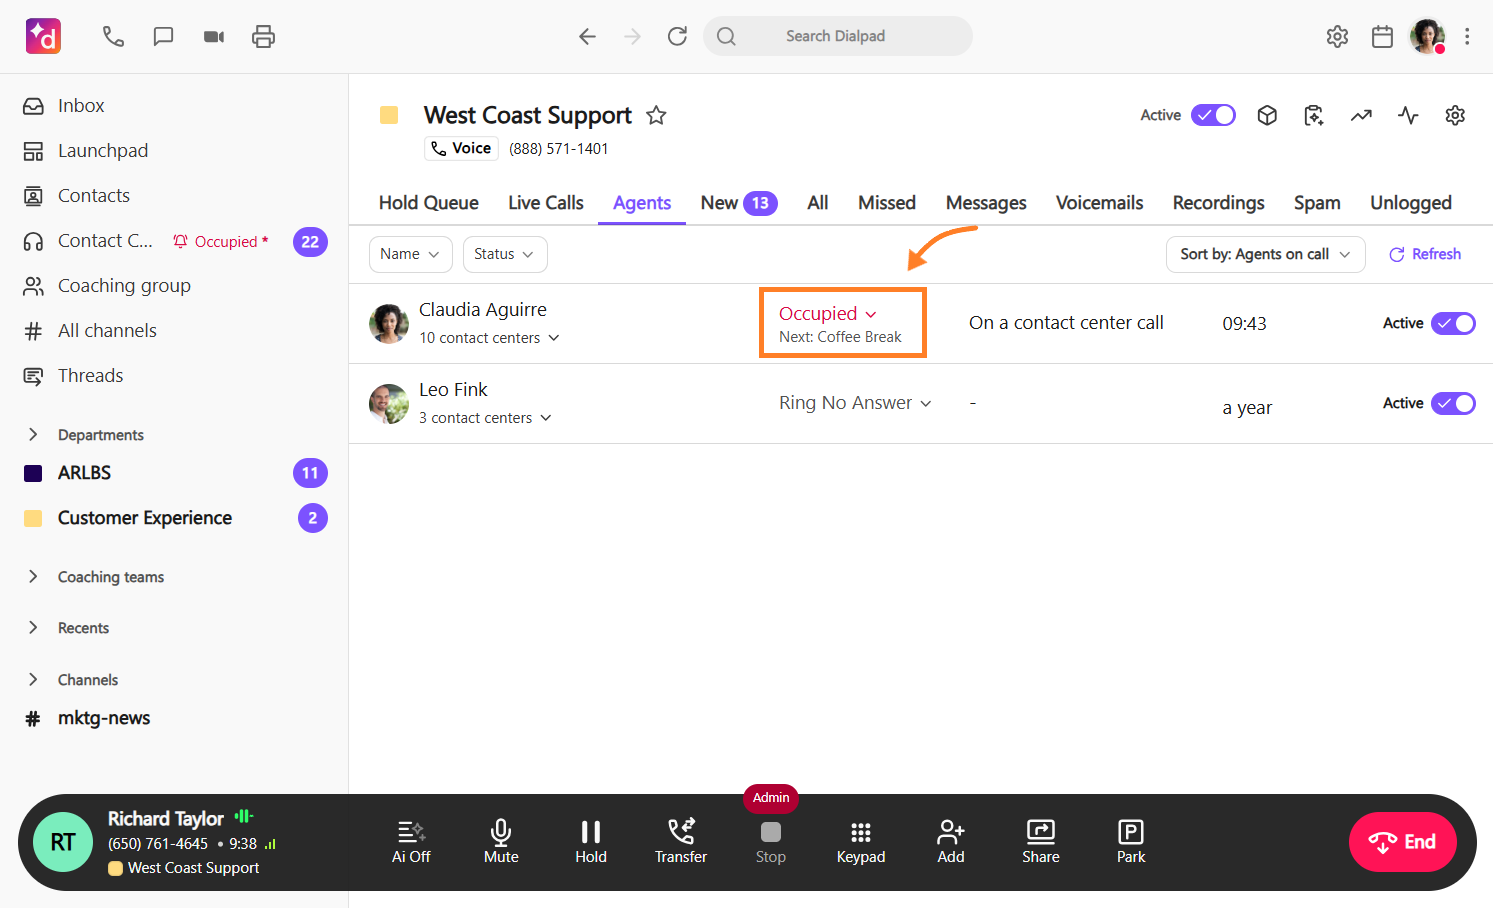The height and width of the screenshot is (908, 1493).
Task: Open the Dialpad logo home
Action: click(43, 36)
